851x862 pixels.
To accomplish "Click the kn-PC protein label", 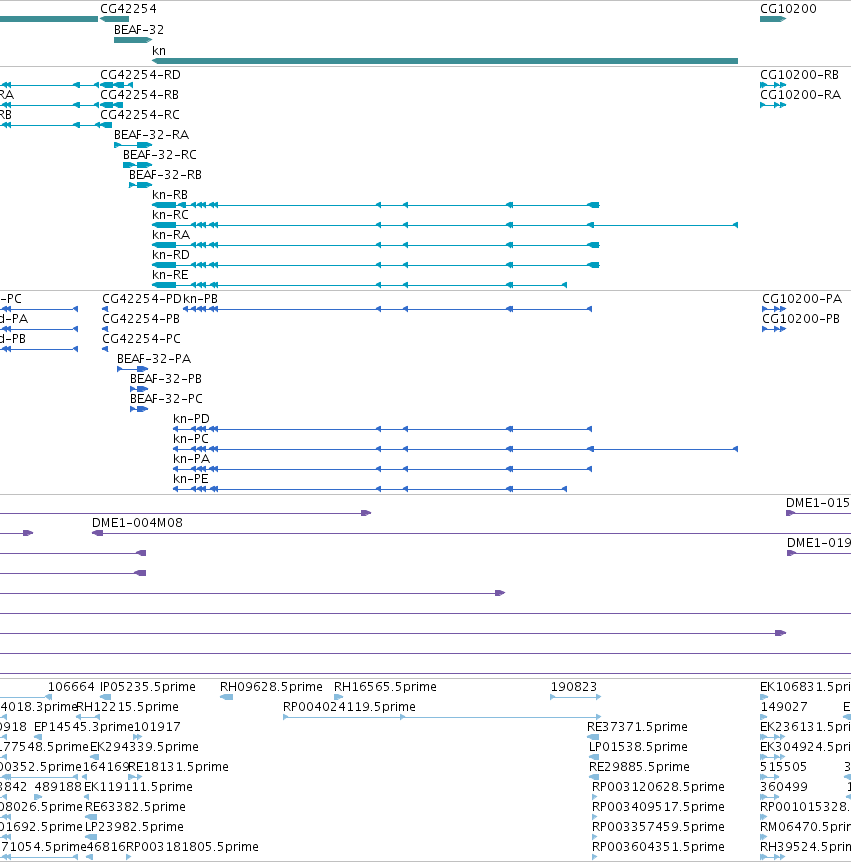I will pyautogui.click(x=191, y=439).
